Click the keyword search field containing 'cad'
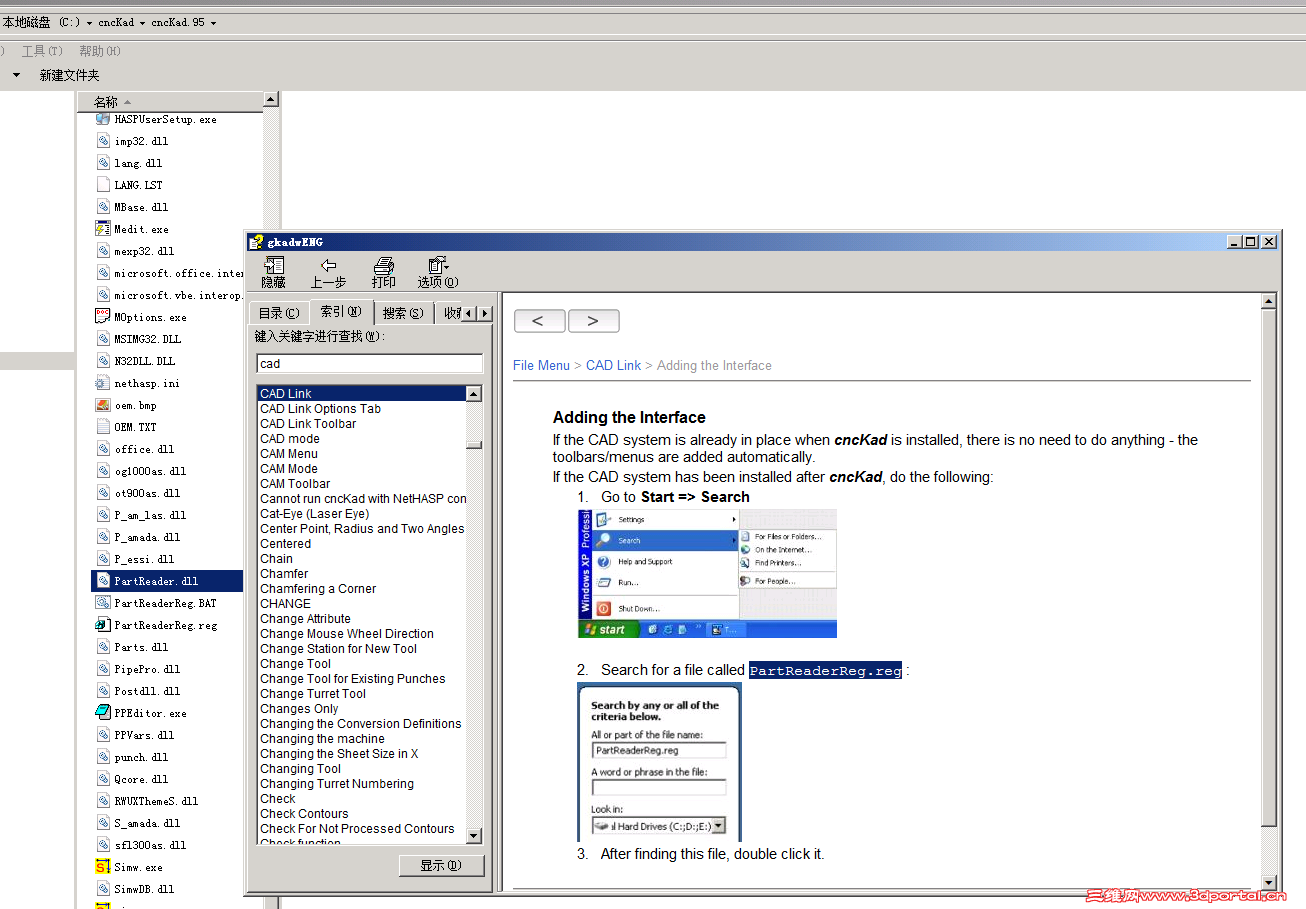 tap(369, 364)
